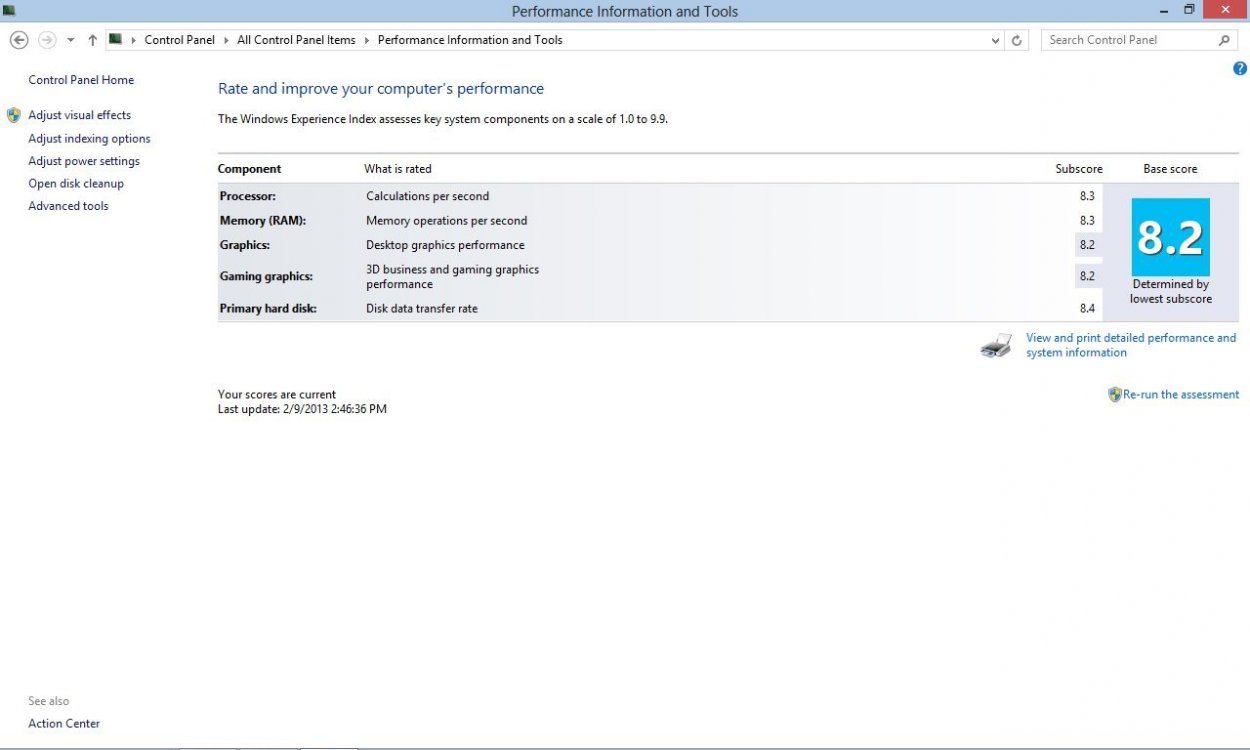Restore down the window
Screen dimensions: 1250x750
1189,10
